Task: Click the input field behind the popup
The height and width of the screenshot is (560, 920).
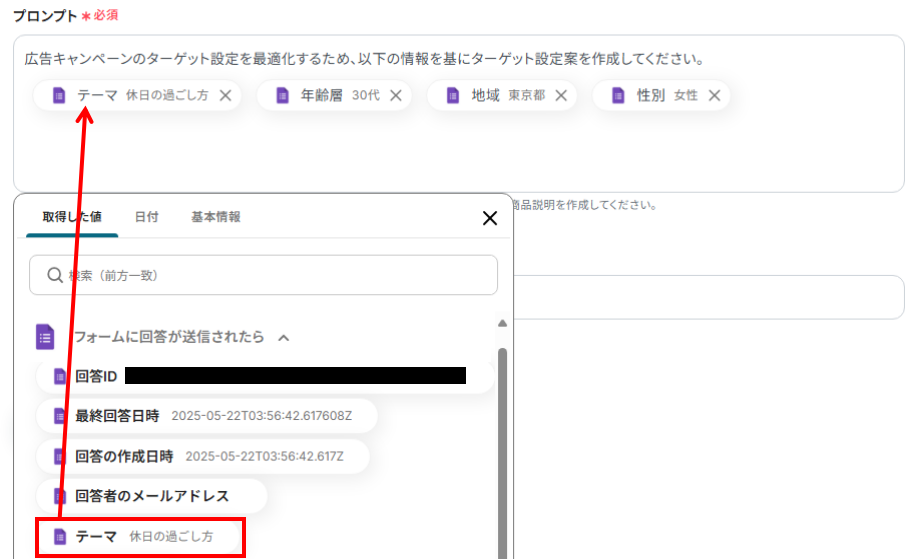Action: click(x=709, y=297)
